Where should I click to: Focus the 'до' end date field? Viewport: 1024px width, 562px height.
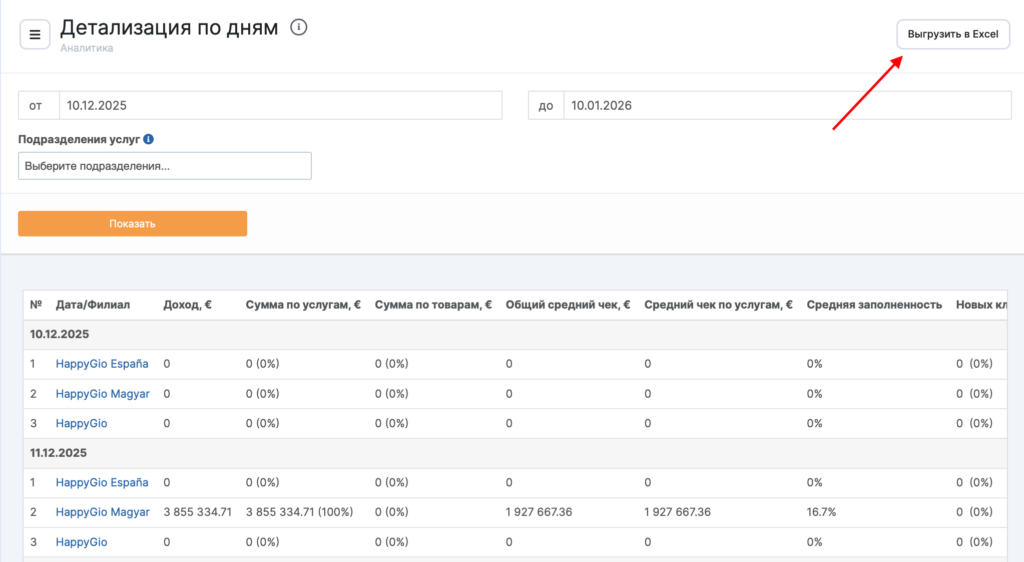coord(786,105)
